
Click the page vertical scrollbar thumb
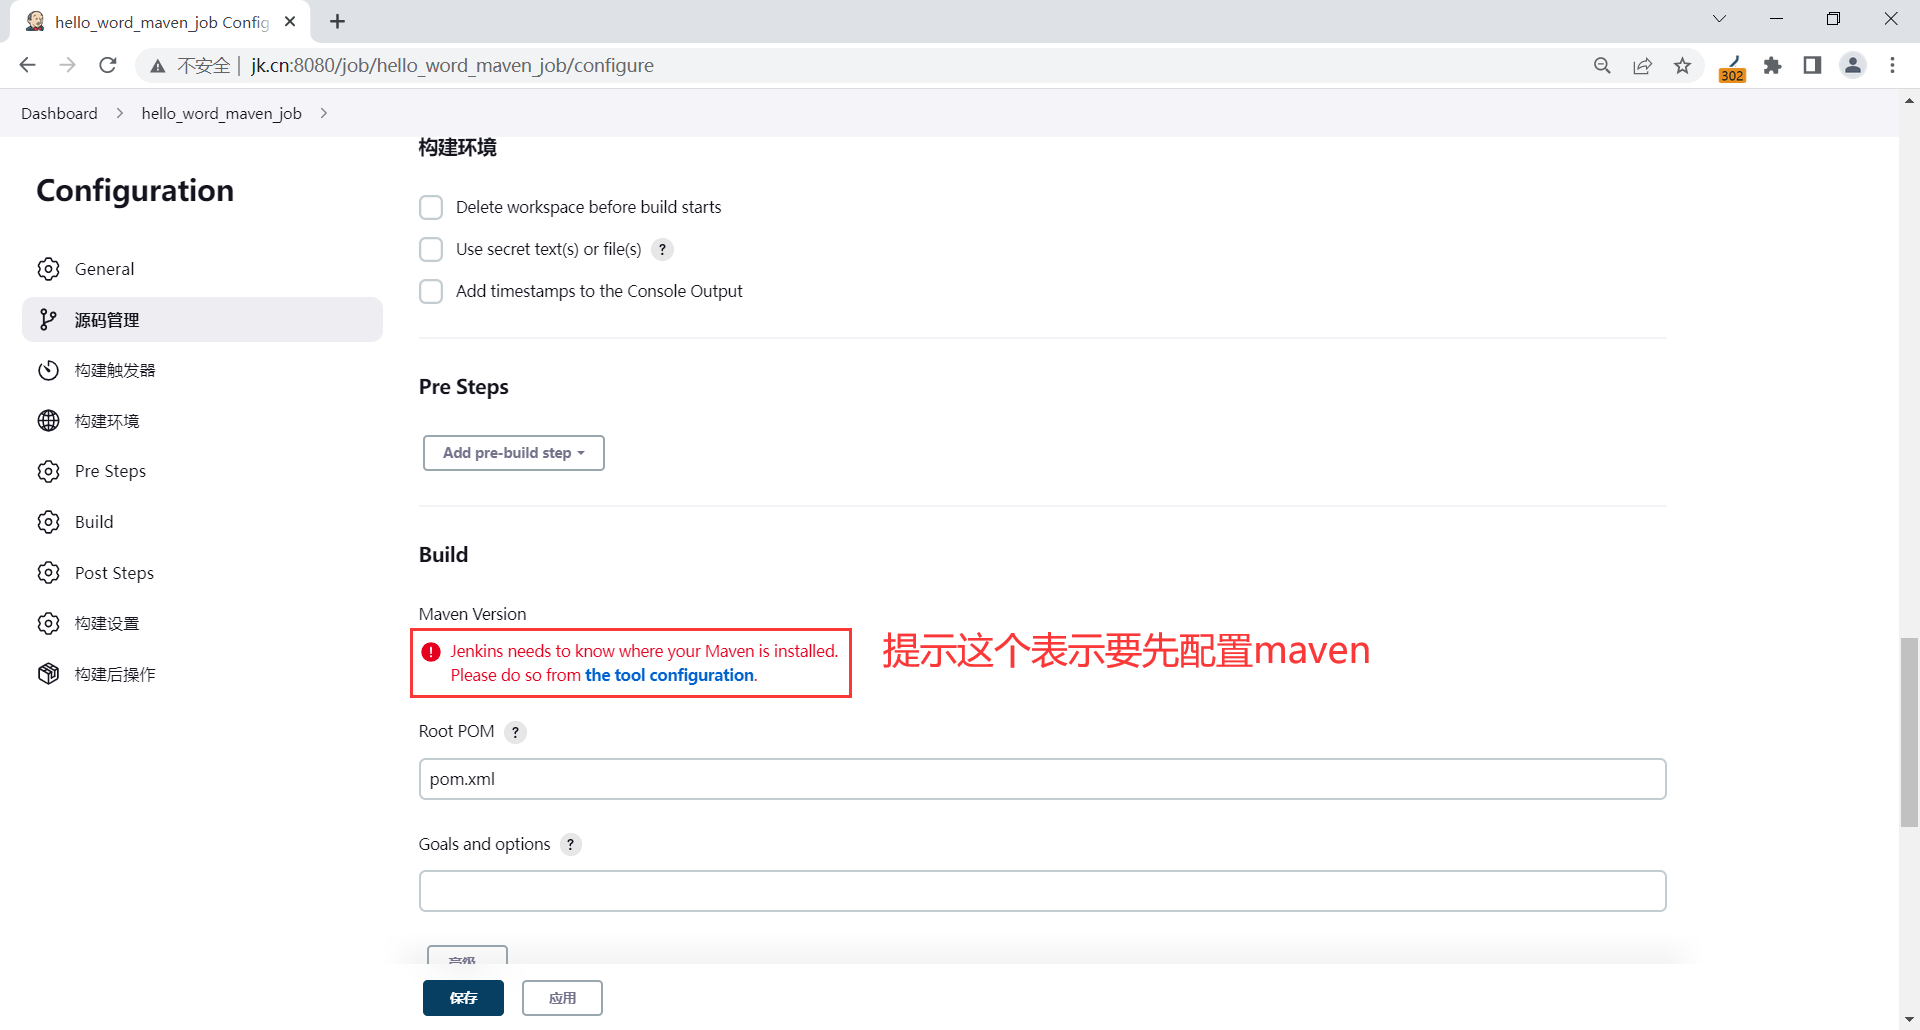coord(1909,732)
